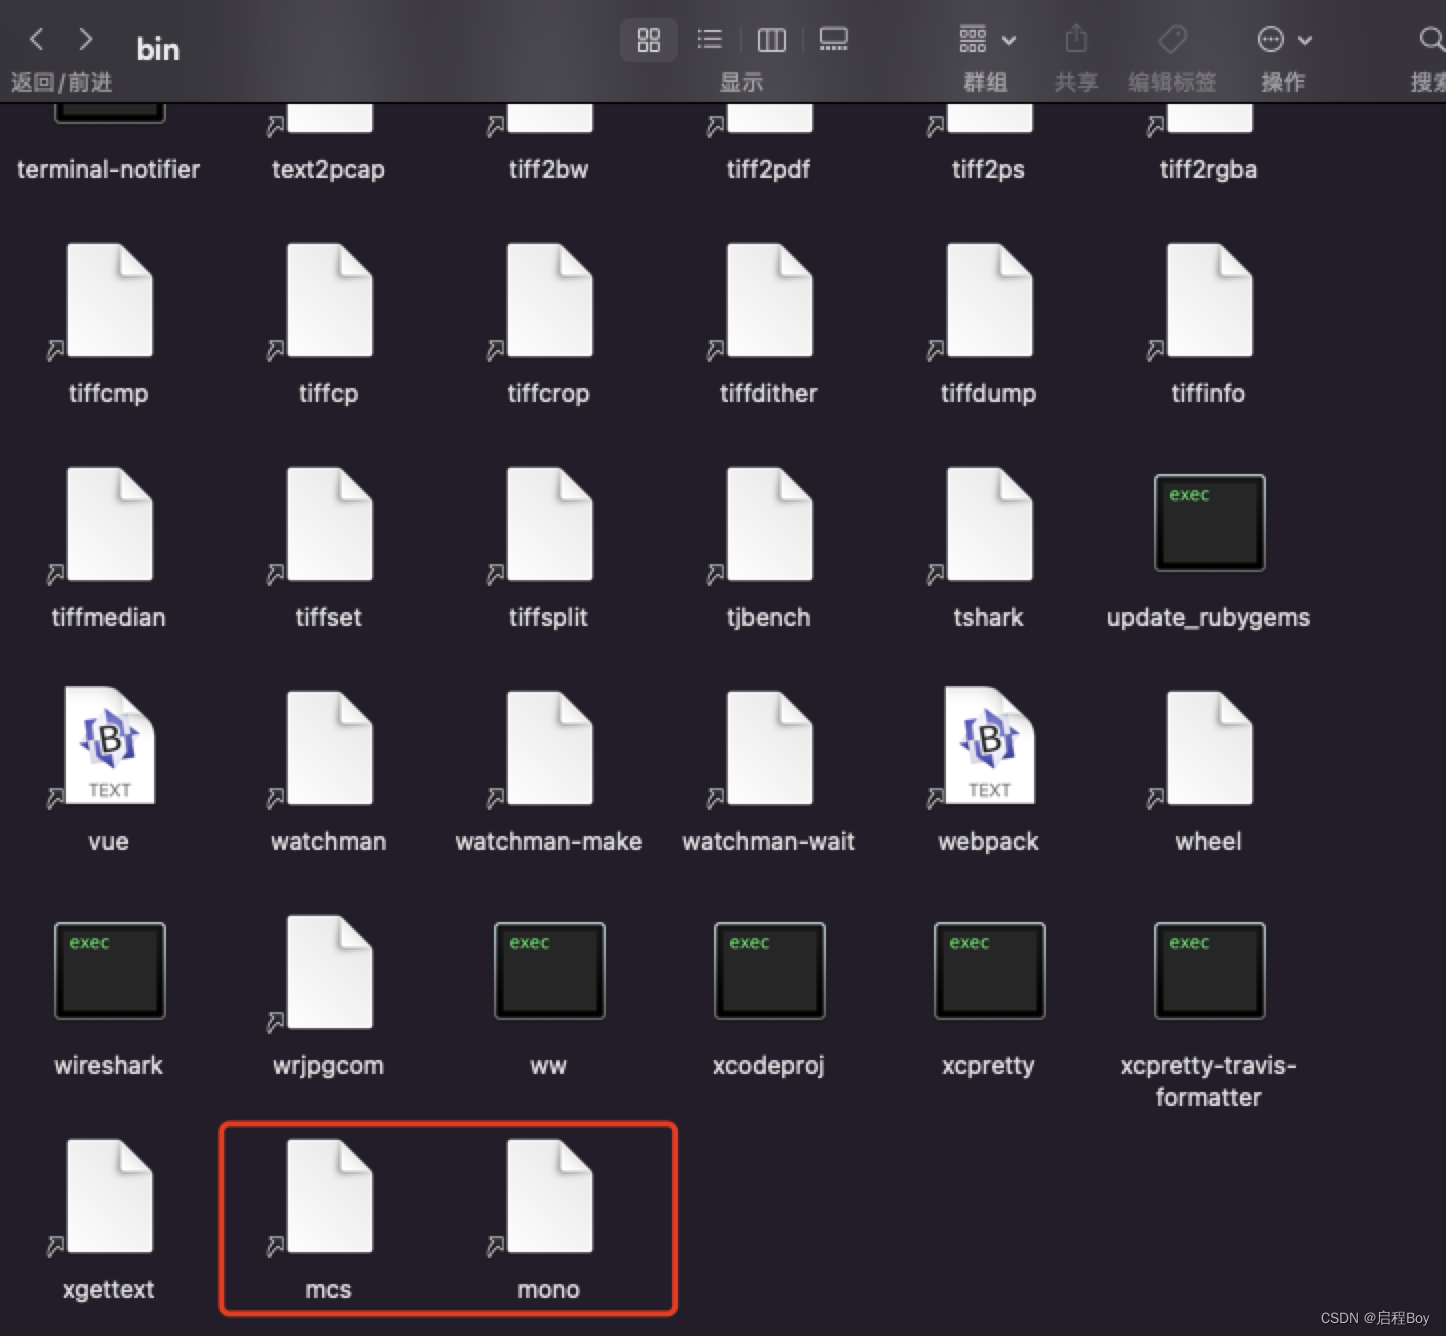The width and height of the screenshot is (1446, 1336).
Task: Select the wheel file icon
Action: pos(1209,748)
